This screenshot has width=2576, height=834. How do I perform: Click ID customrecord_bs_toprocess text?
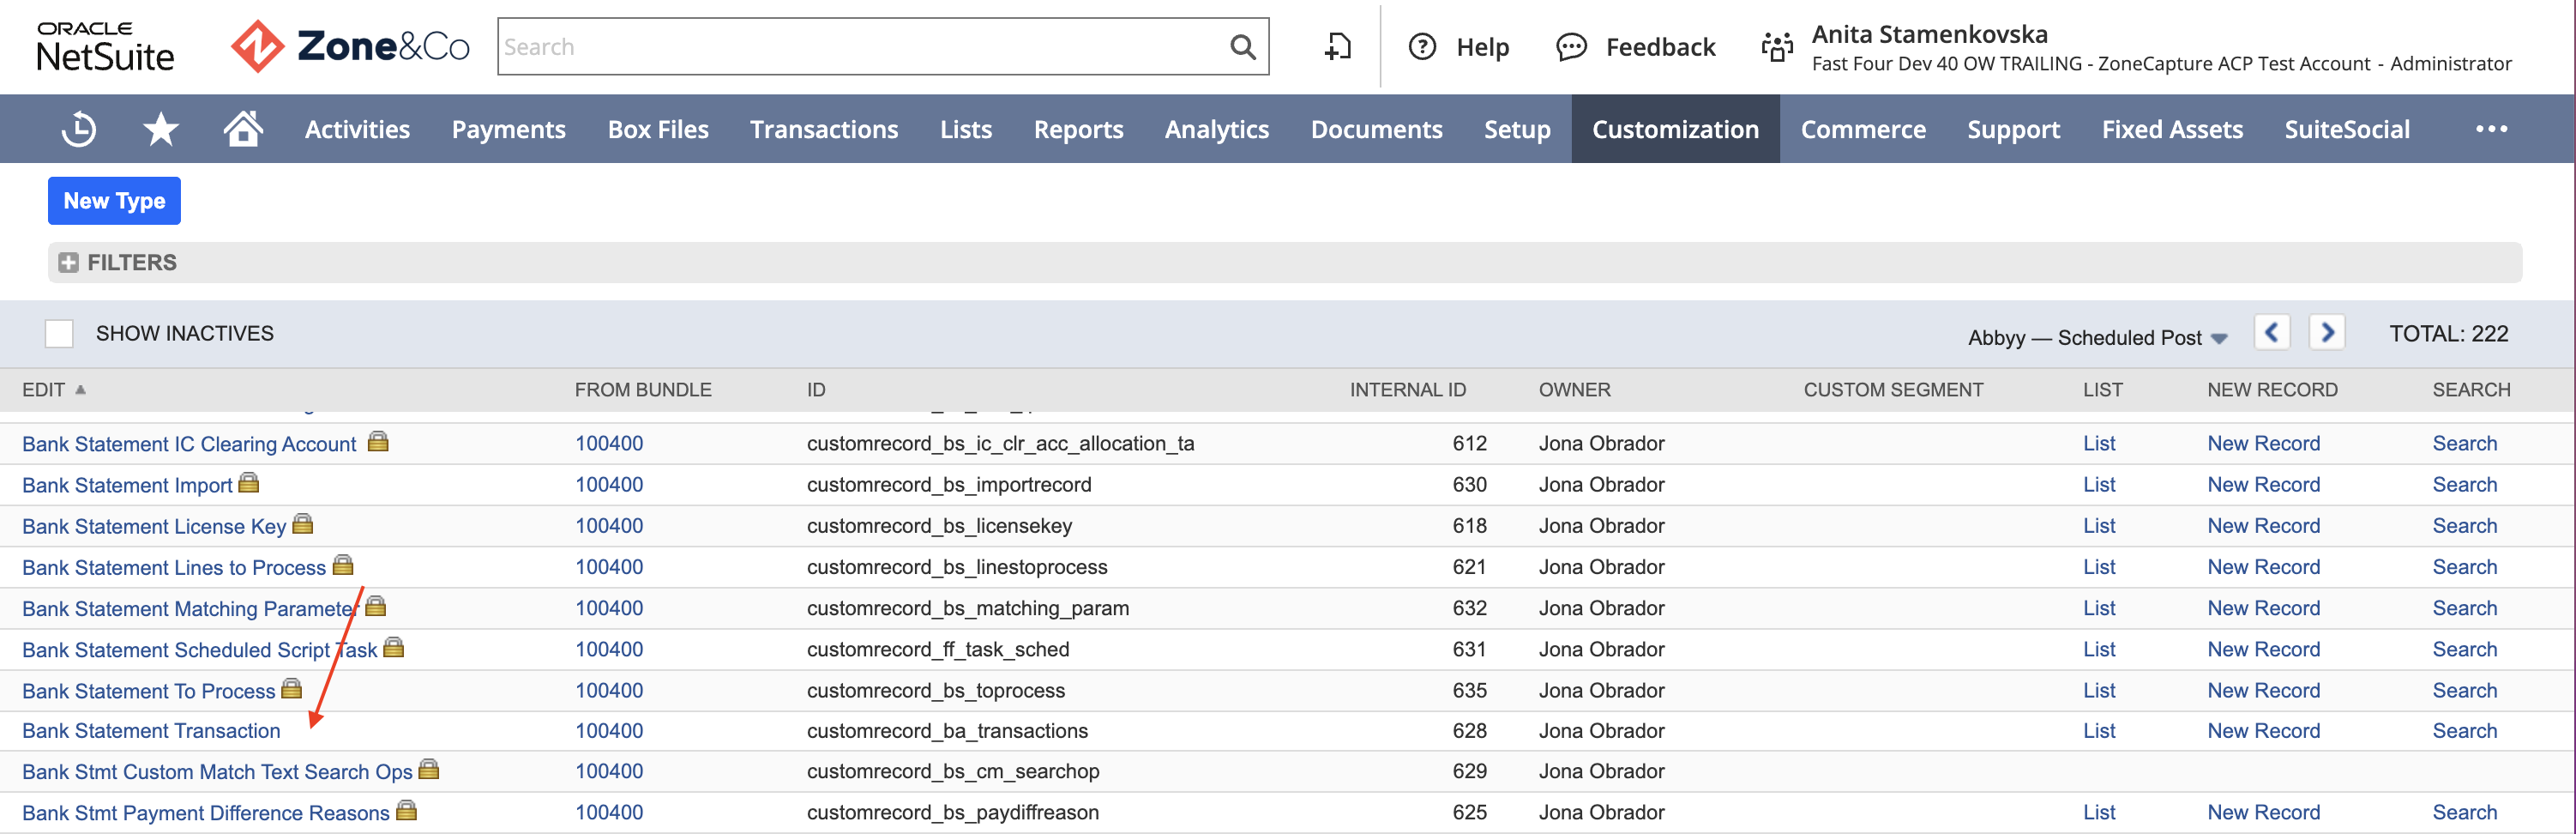coord(936,691)
